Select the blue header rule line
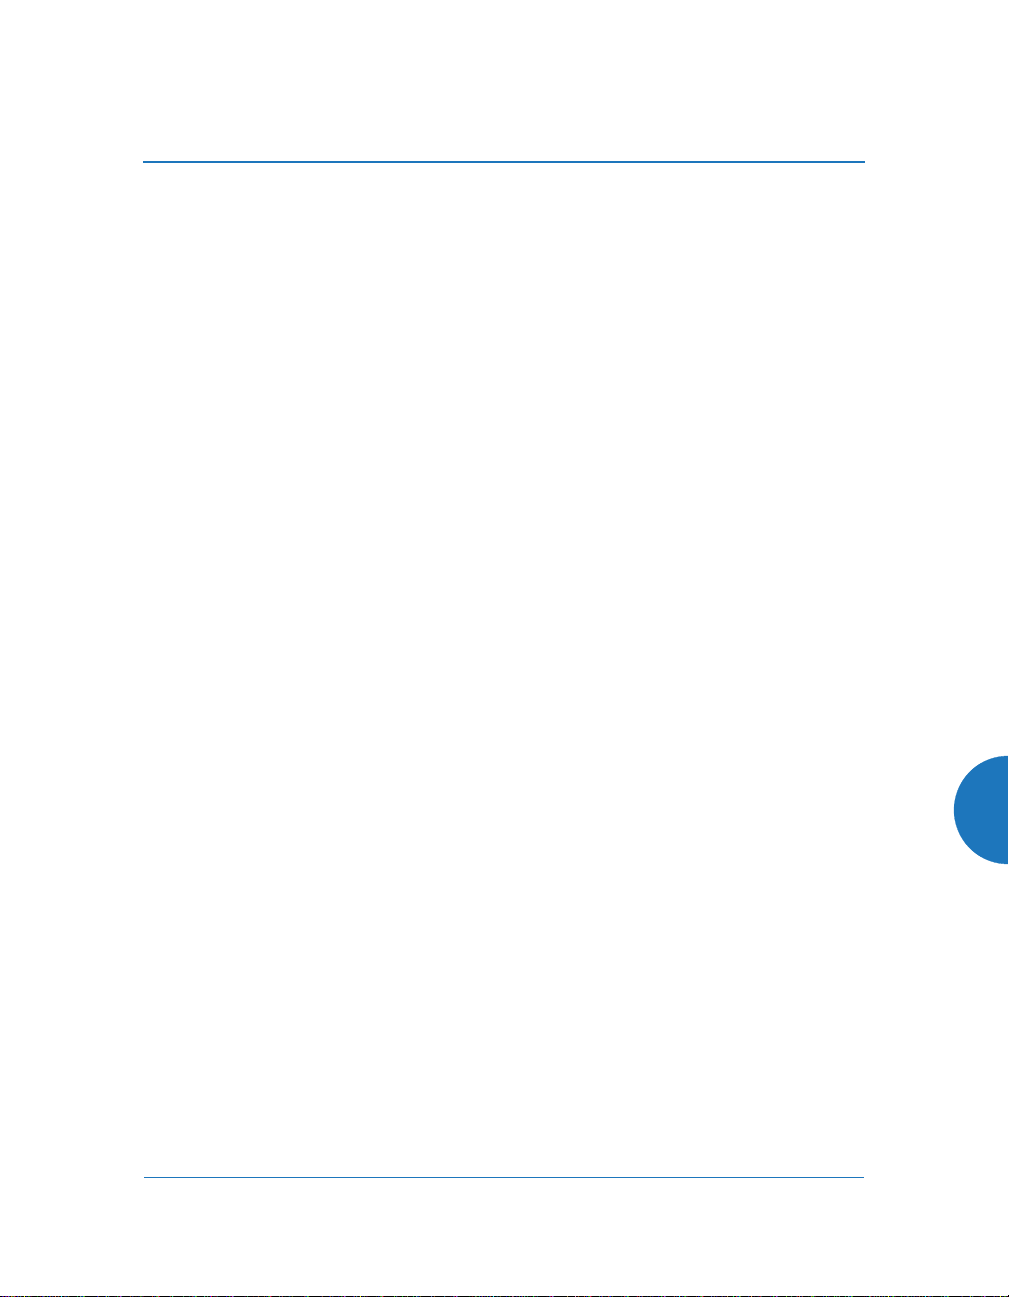The width and height of the screenshot is (1009, 1297). pyautogui.click(x=503, y=161)
